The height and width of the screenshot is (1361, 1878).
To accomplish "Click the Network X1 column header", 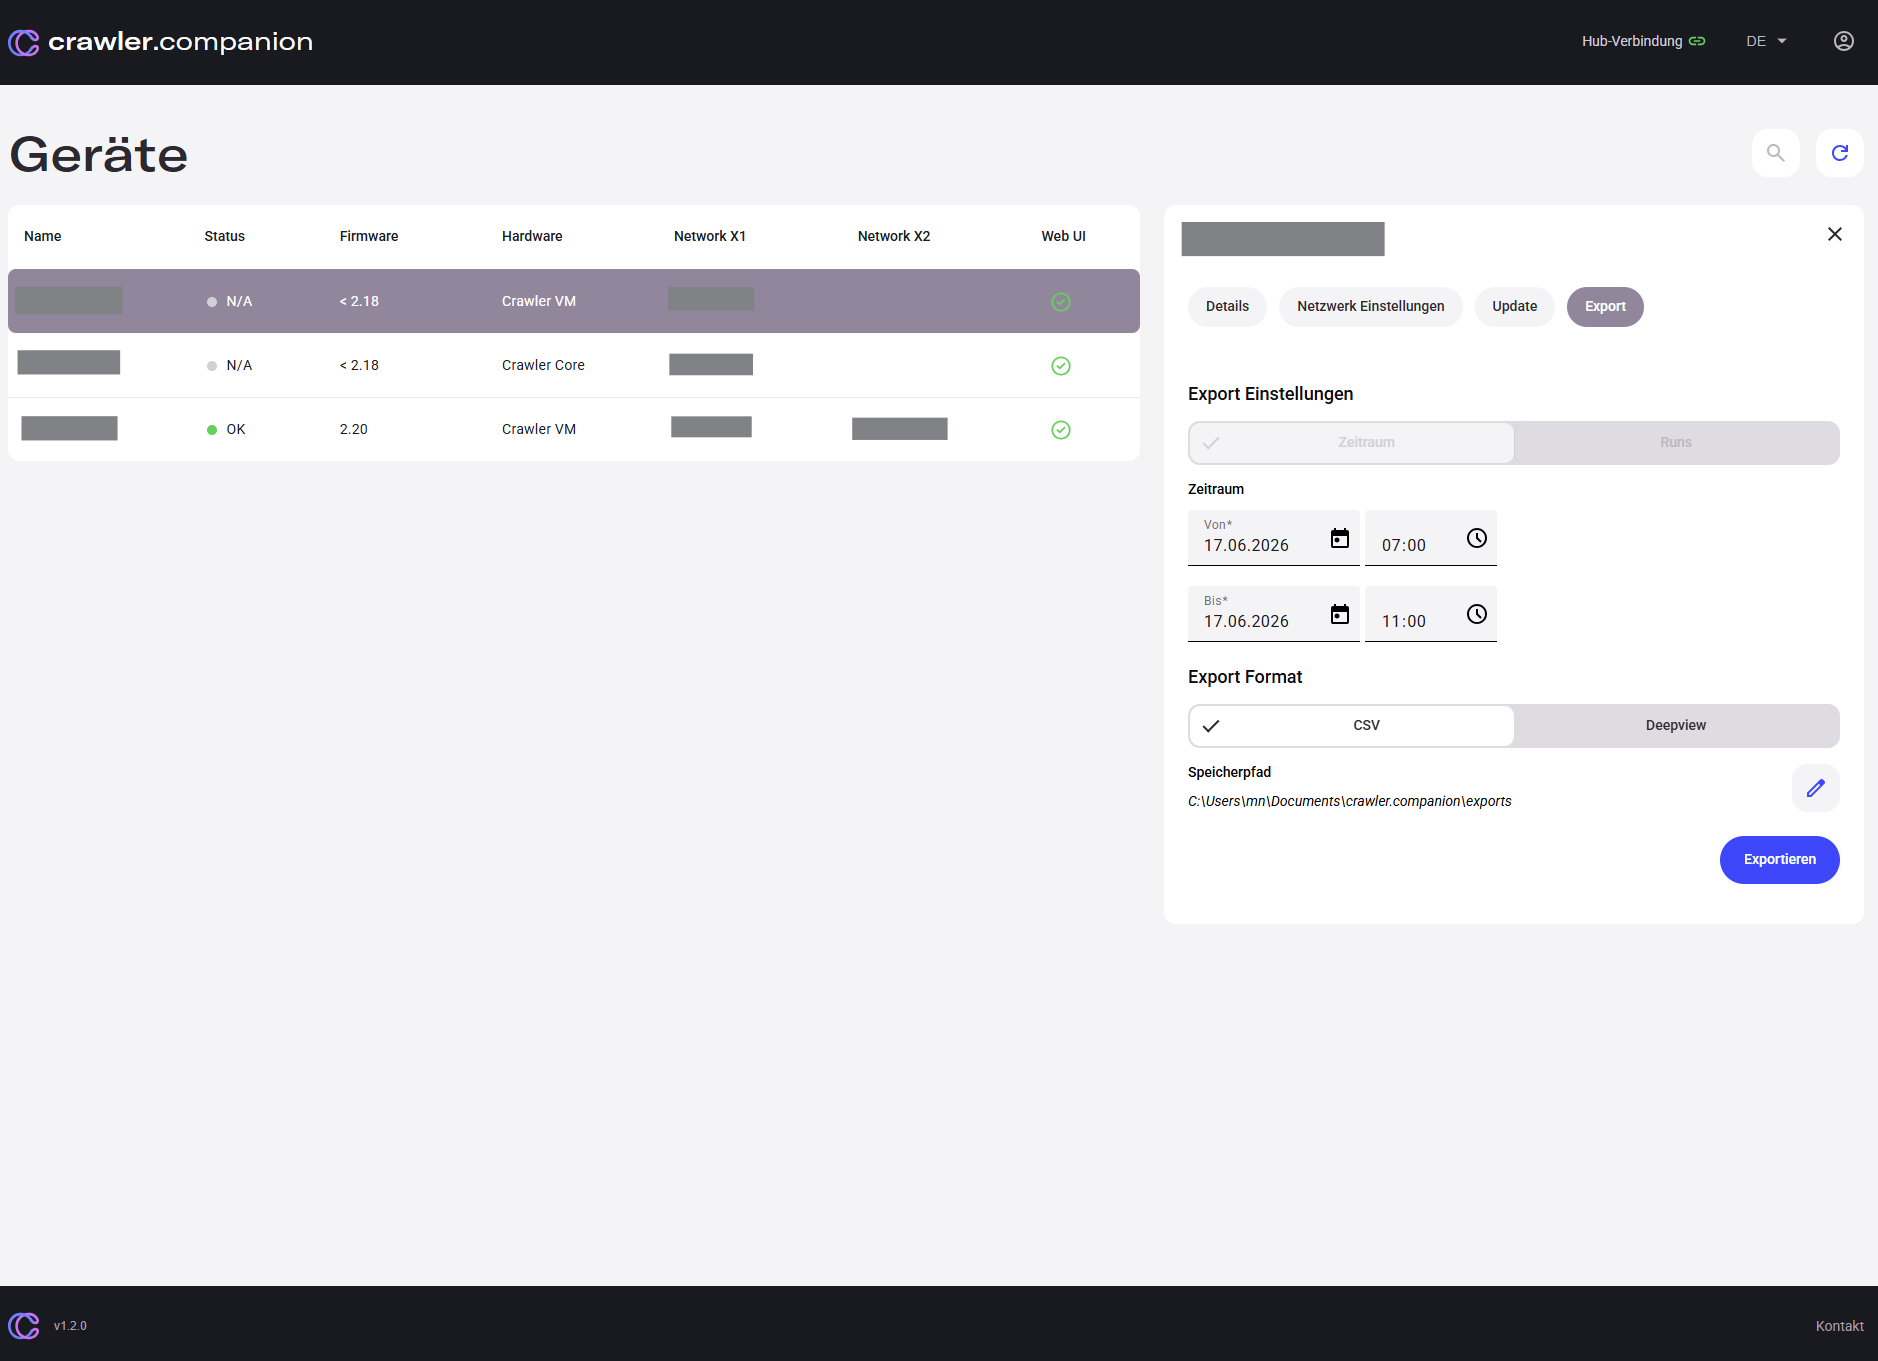I will coord(710,236).
